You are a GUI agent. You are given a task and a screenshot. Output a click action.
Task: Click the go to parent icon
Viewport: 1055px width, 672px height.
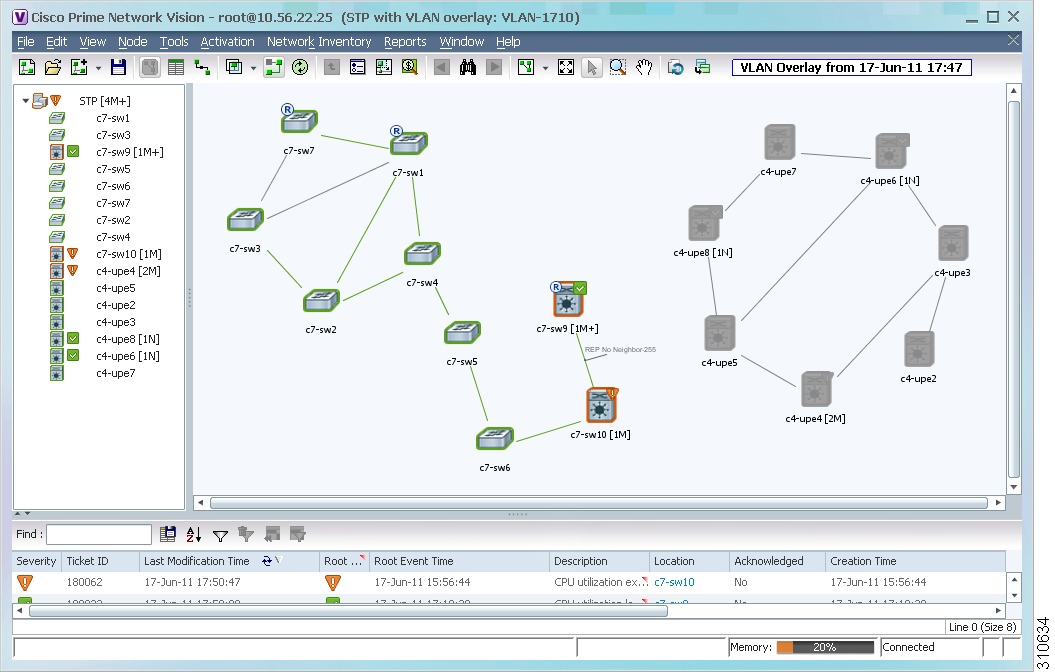(x=332, y=67)
